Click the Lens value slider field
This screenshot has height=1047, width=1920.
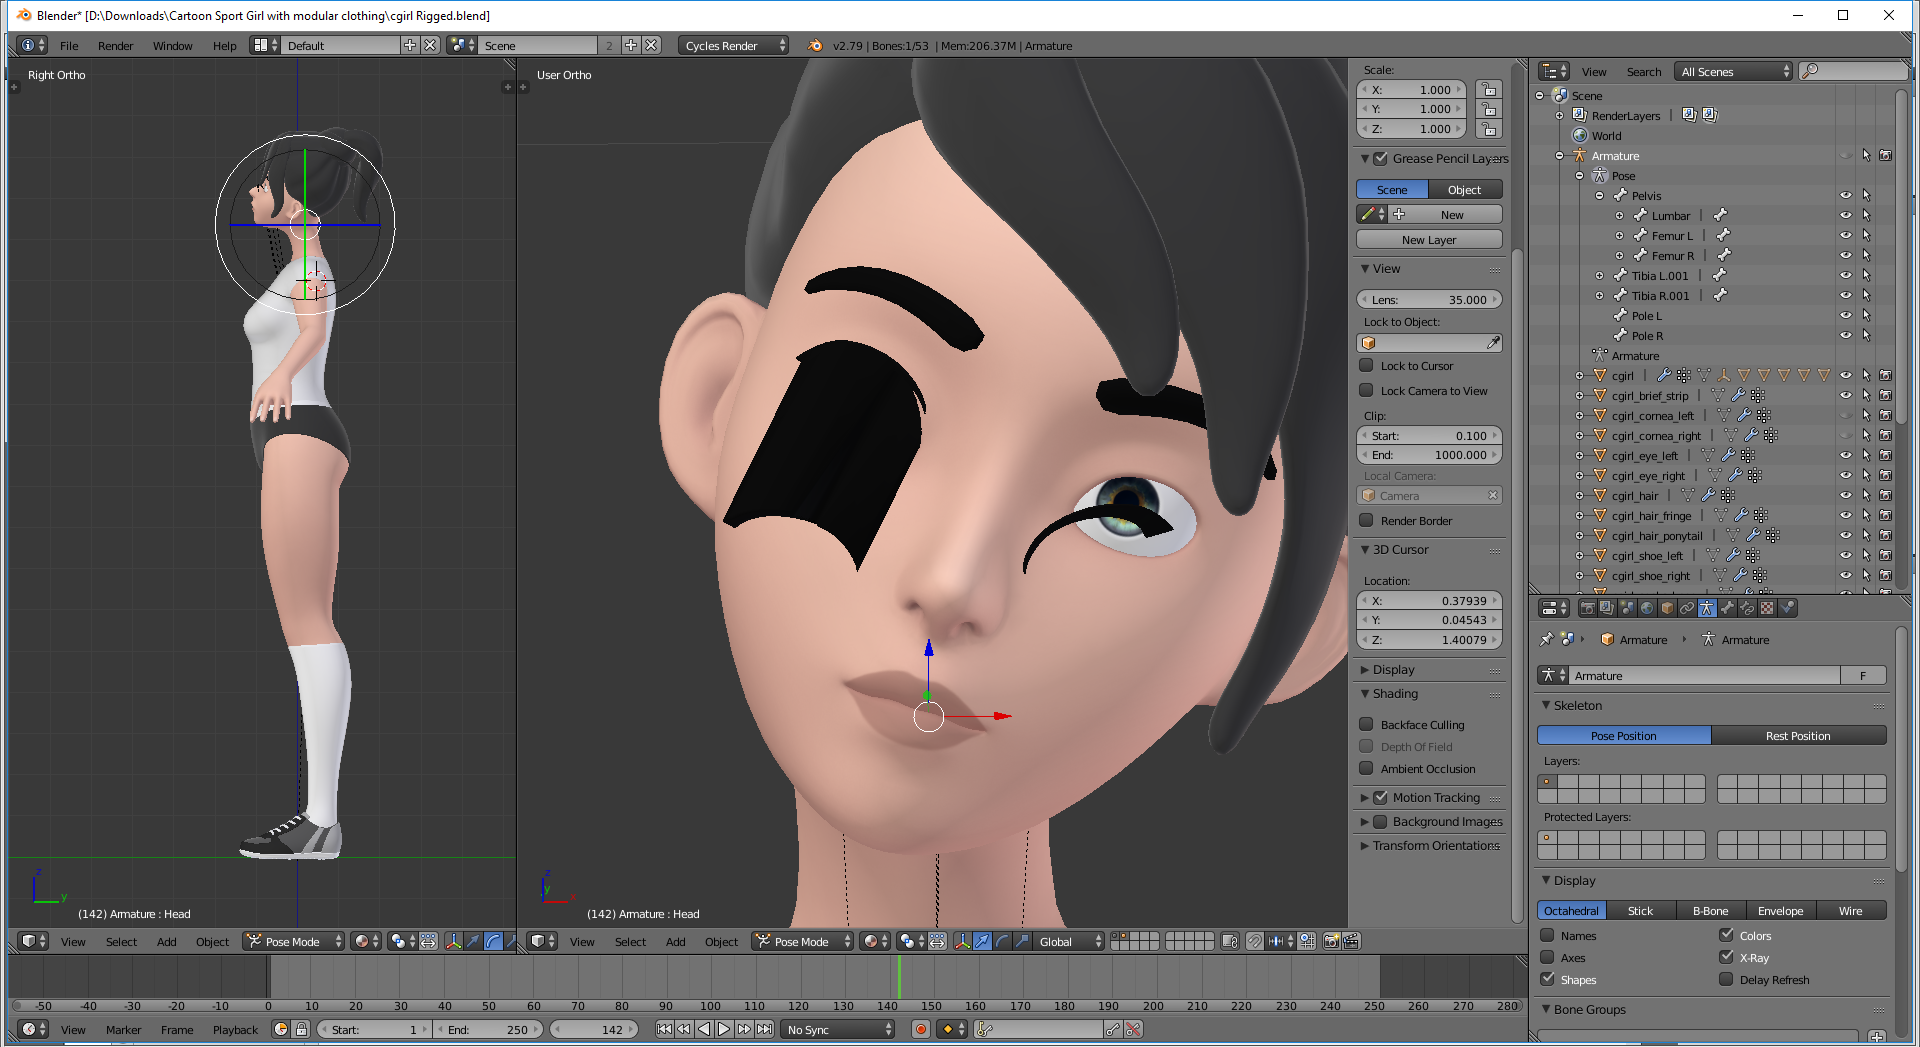click(x=1429, y=300)
